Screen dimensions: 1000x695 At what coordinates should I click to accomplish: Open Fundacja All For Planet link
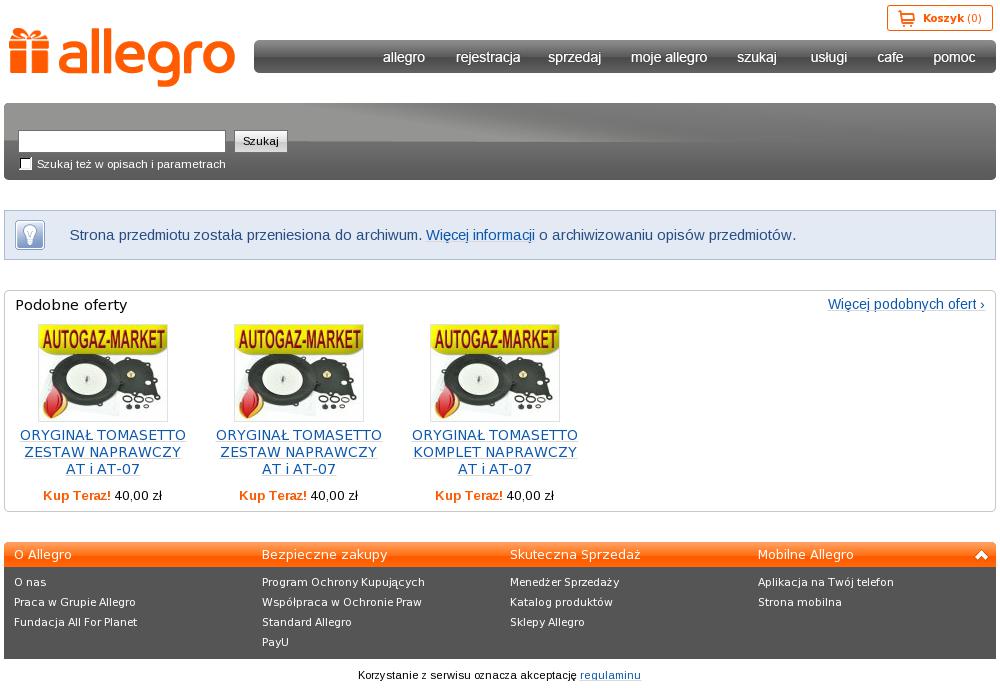pos(75,622)
